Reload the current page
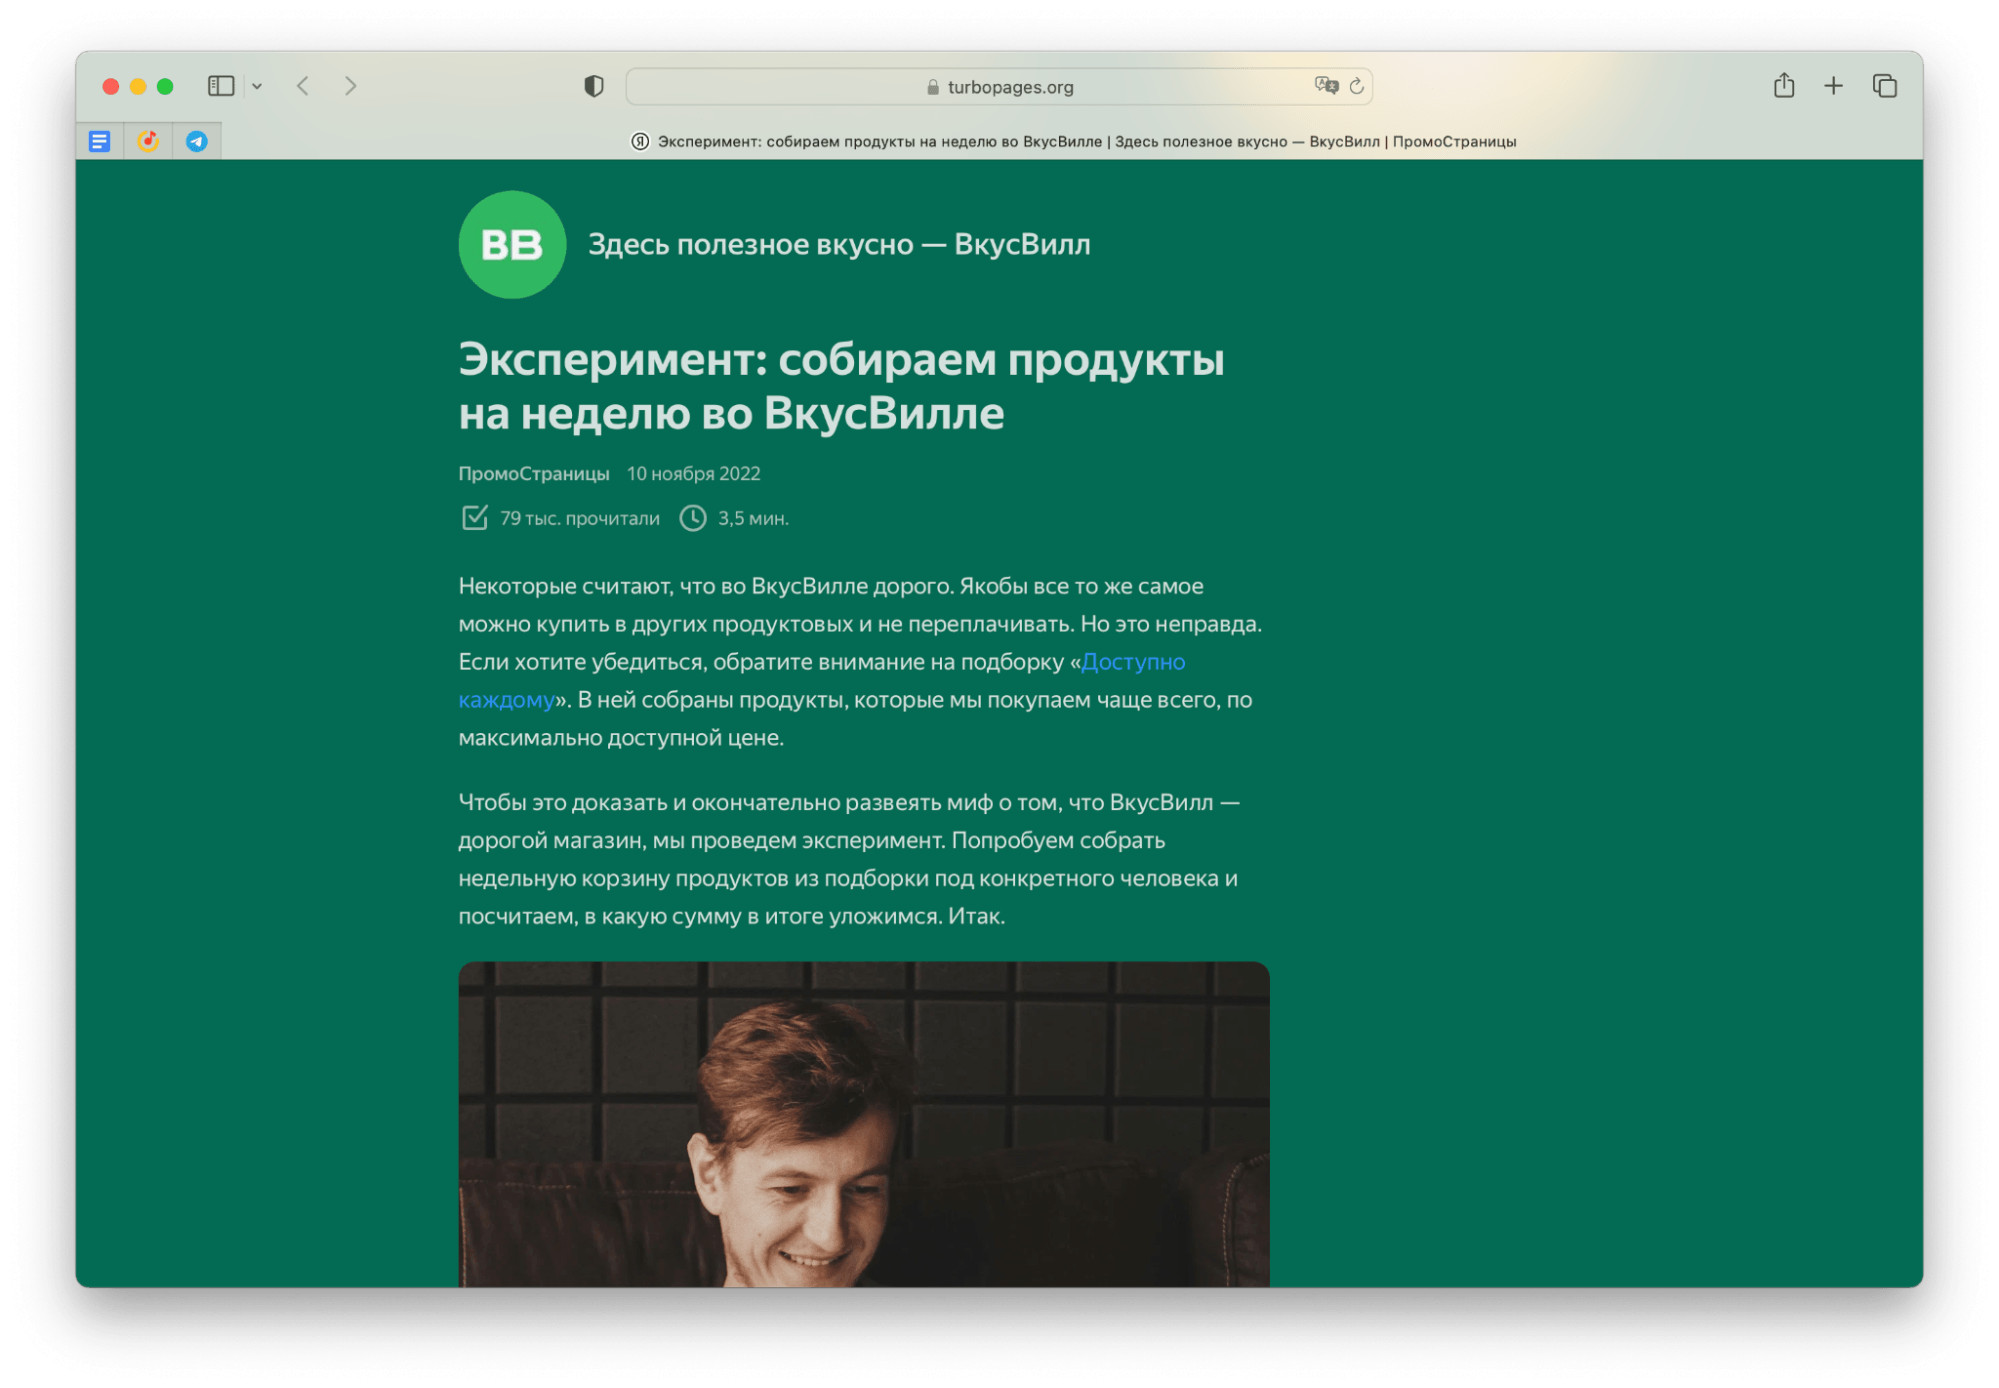1999x1388 pixels. point(1357,86)
